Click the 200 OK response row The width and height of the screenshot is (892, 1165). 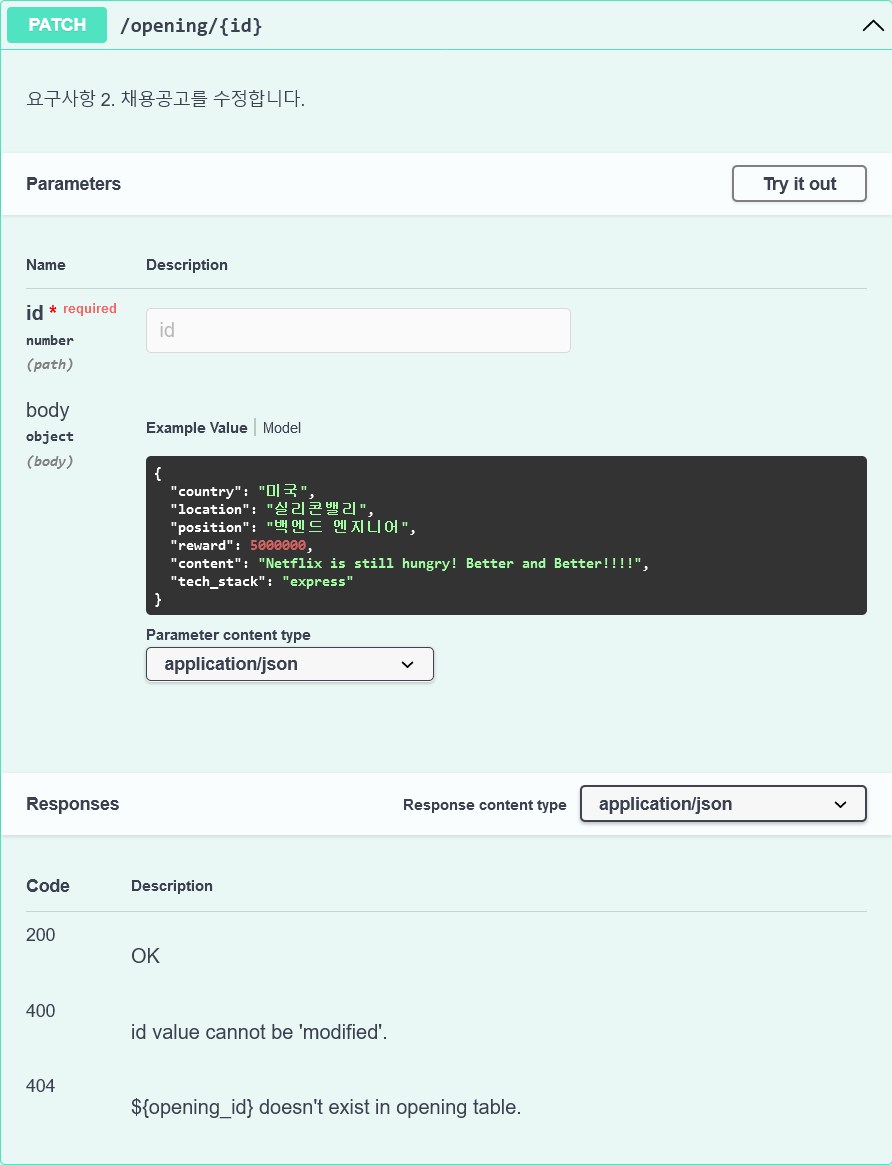click(145, 956)
